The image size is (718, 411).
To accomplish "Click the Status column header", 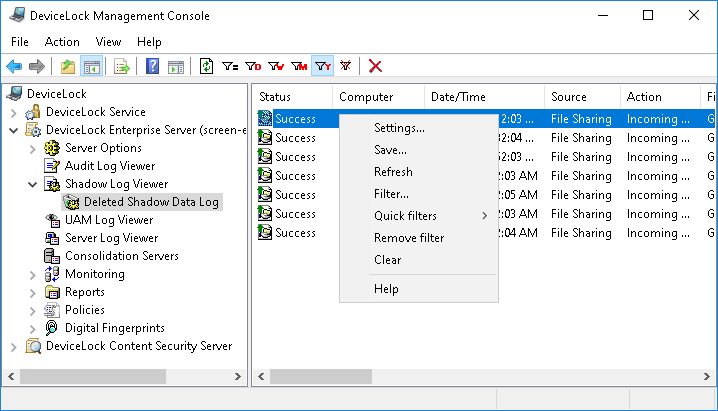I will pyautogui.click(x=274, y=97).
